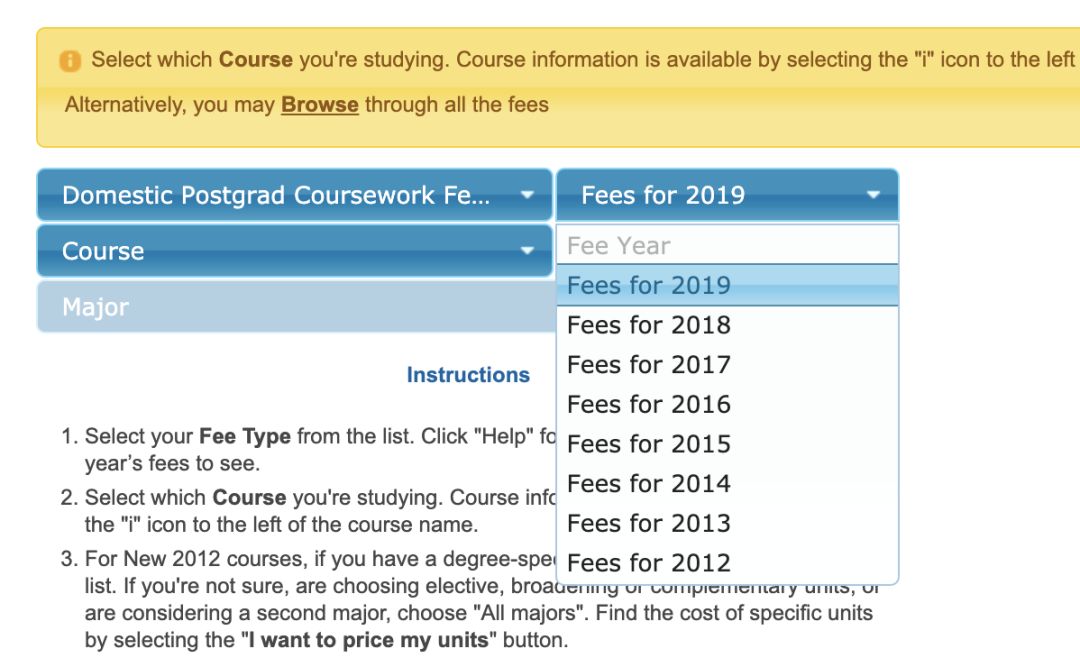This screenshot has width=1080, height=658.
Task: Select Fees for 2013 entry
Action: tap(727, 524)
